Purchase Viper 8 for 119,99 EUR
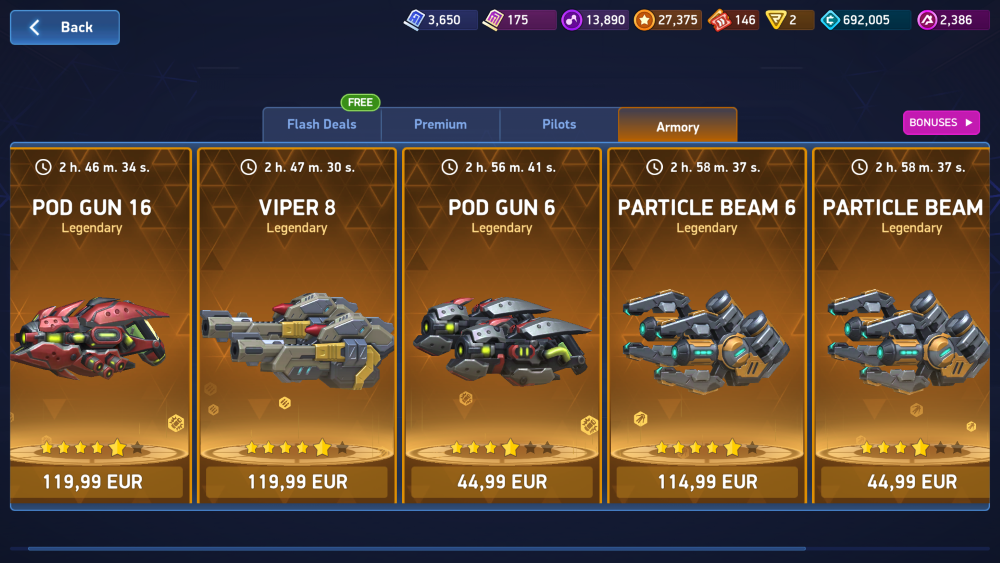Viewport: 1000px width, 563px height. [297, 482]
